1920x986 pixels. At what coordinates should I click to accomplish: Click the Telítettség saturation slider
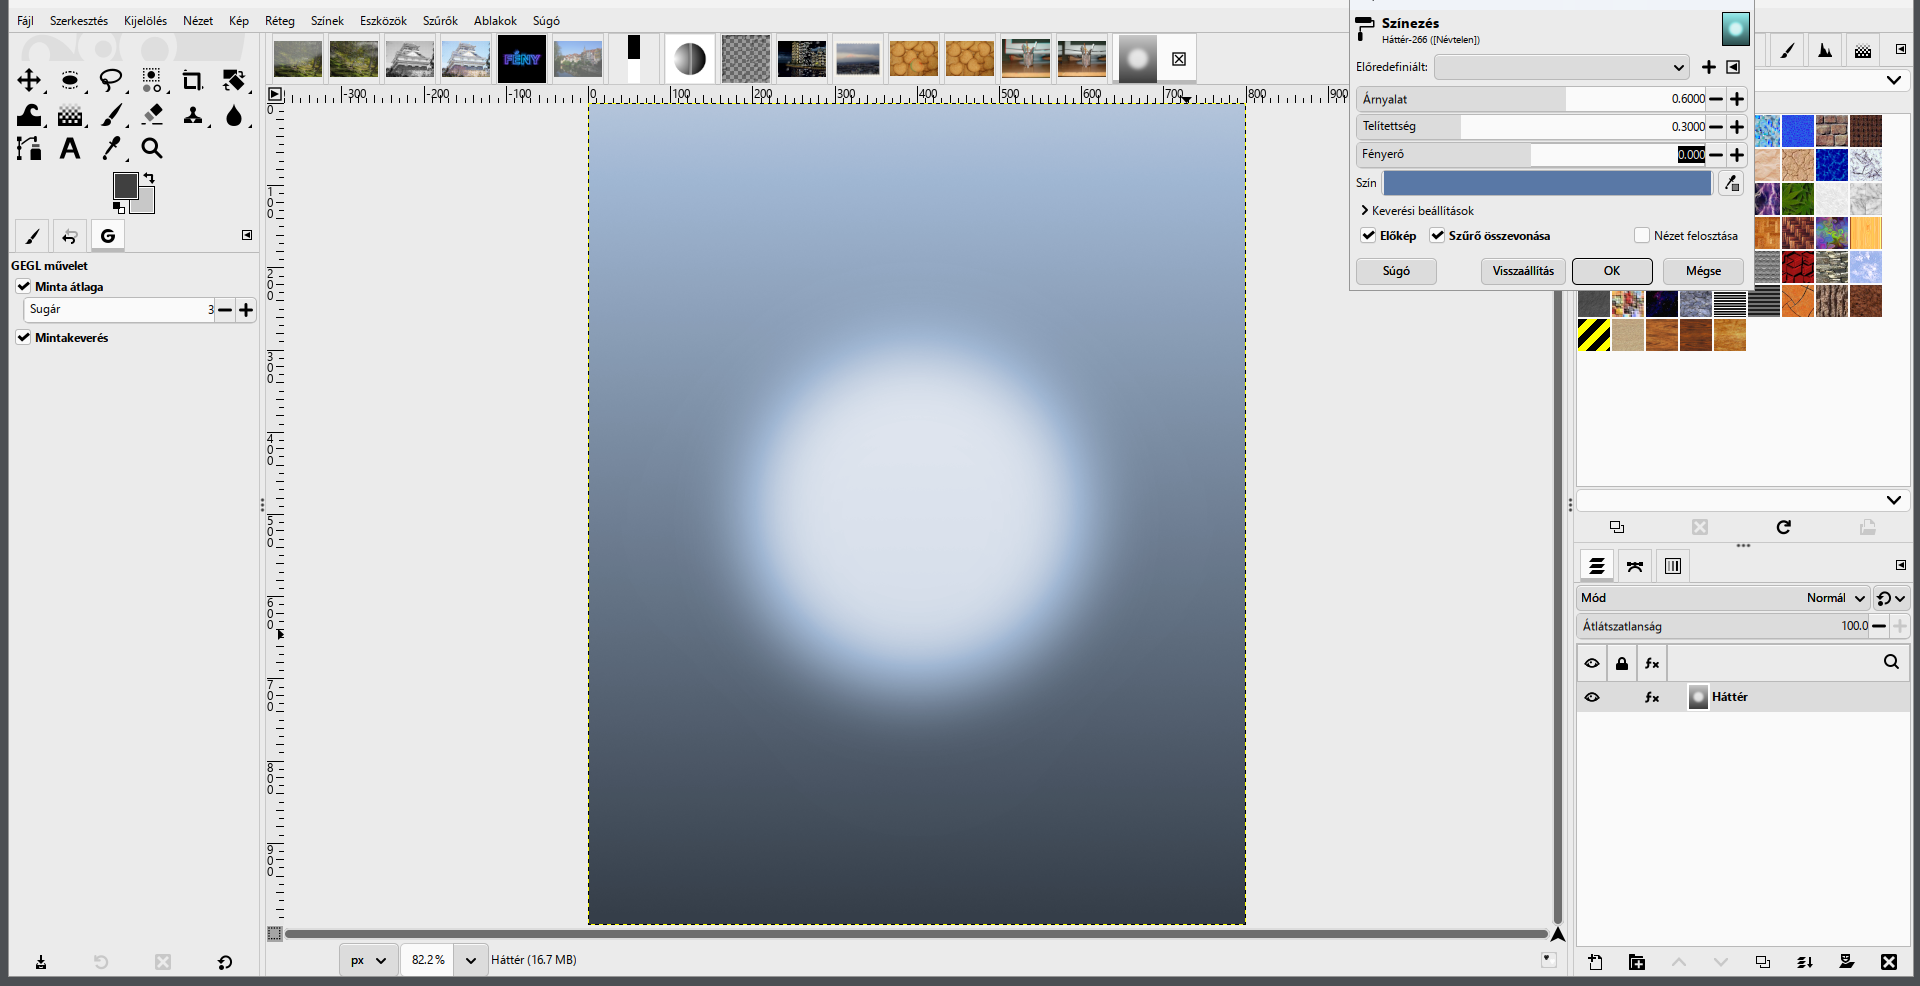click(x=1531, y=127)
